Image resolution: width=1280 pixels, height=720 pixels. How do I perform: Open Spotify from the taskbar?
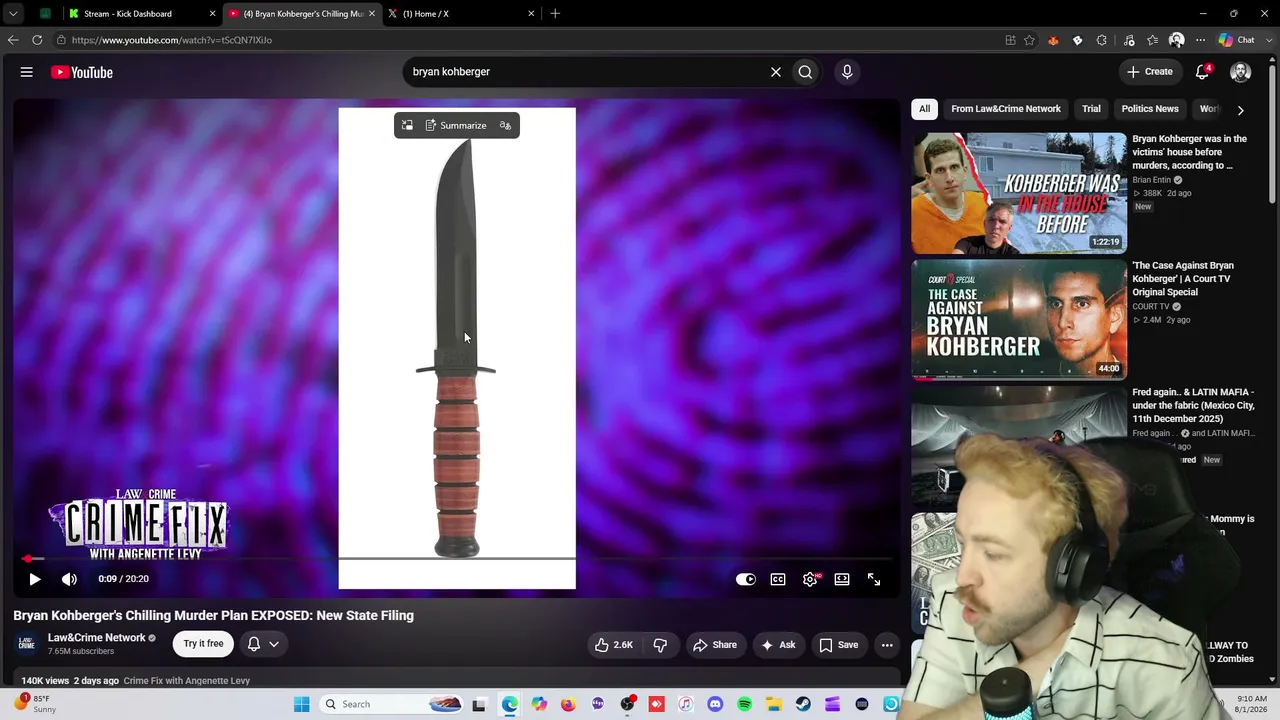pos(744,704)
